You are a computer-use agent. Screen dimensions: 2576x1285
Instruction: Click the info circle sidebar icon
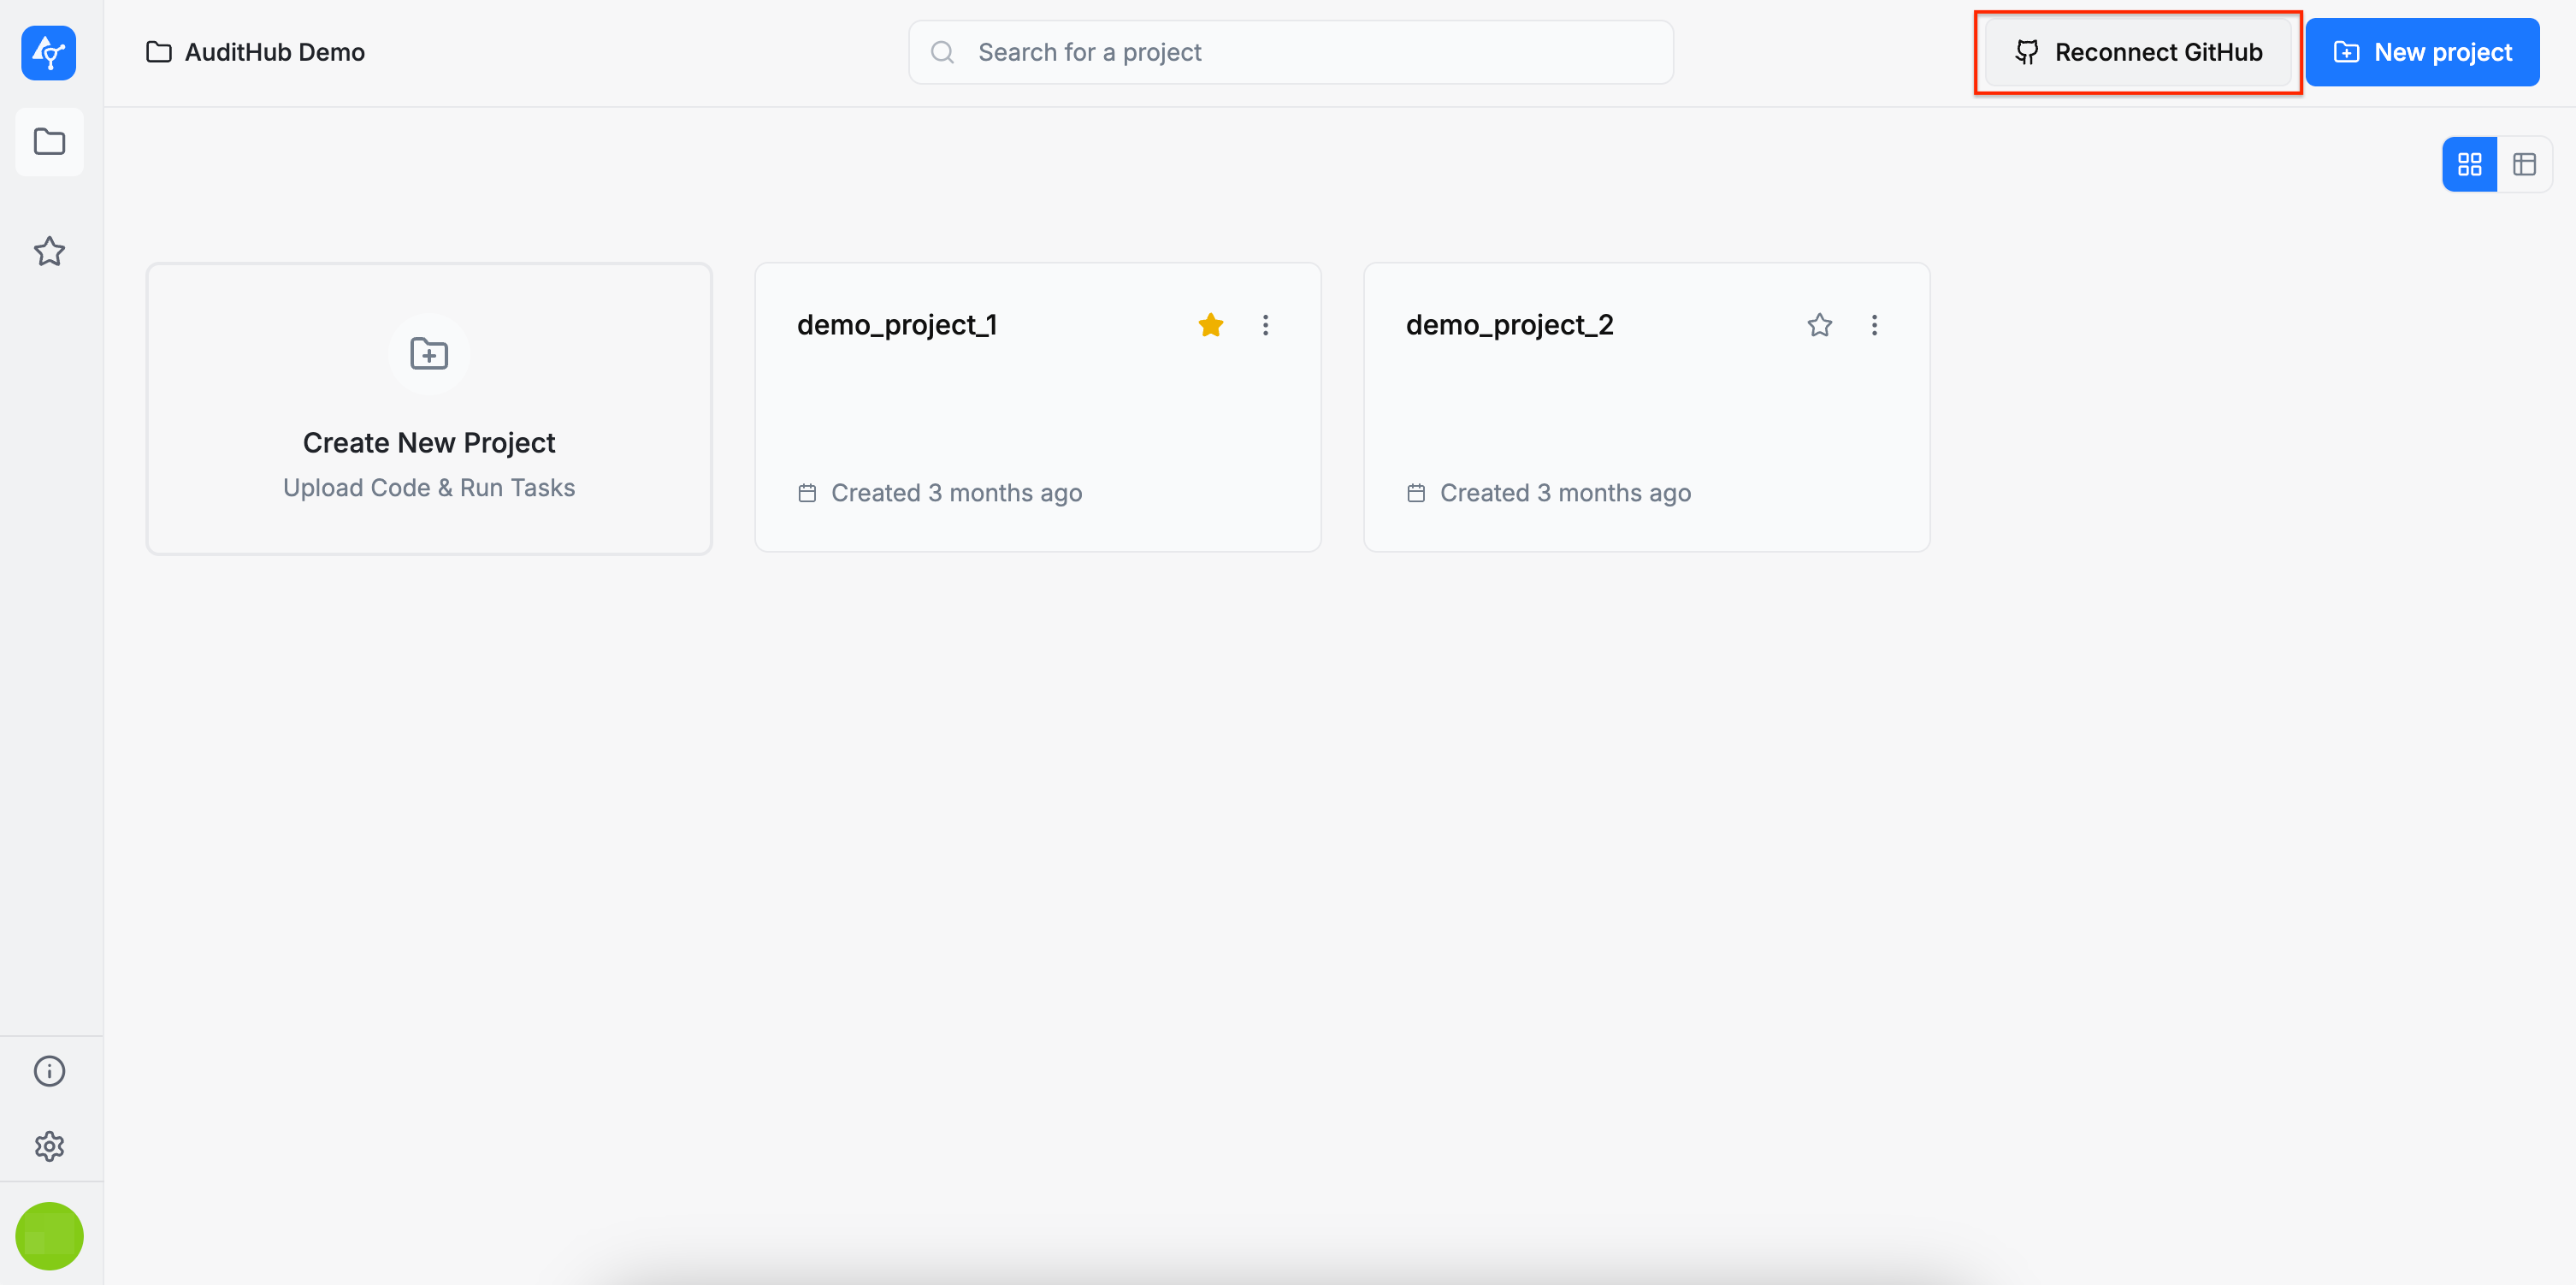[x=49, y=1071]
